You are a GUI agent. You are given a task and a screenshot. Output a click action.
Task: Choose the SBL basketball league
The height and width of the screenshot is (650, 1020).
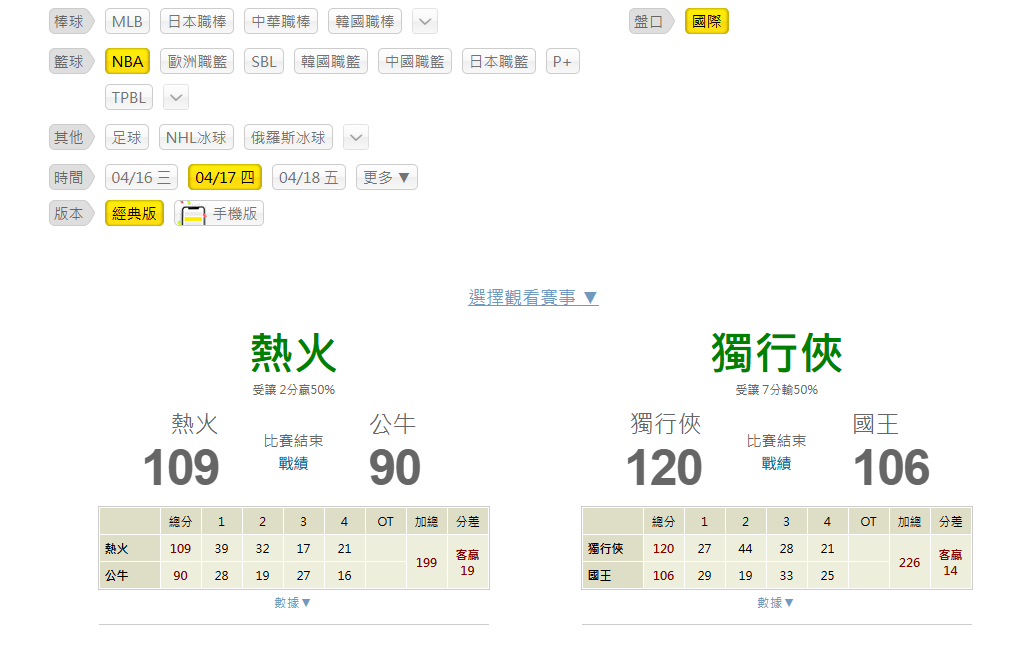[x=263, y=62]
